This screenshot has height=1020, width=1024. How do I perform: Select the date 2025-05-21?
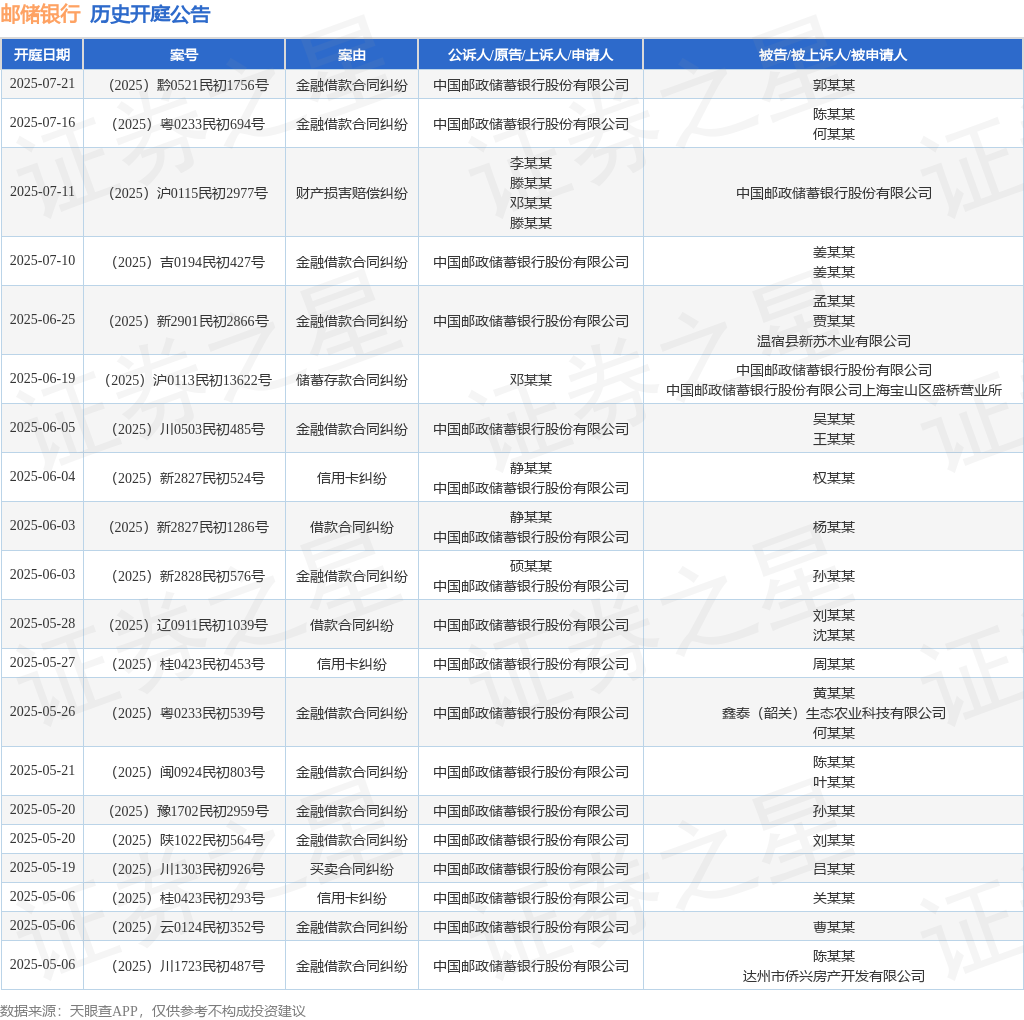[42, 770]
